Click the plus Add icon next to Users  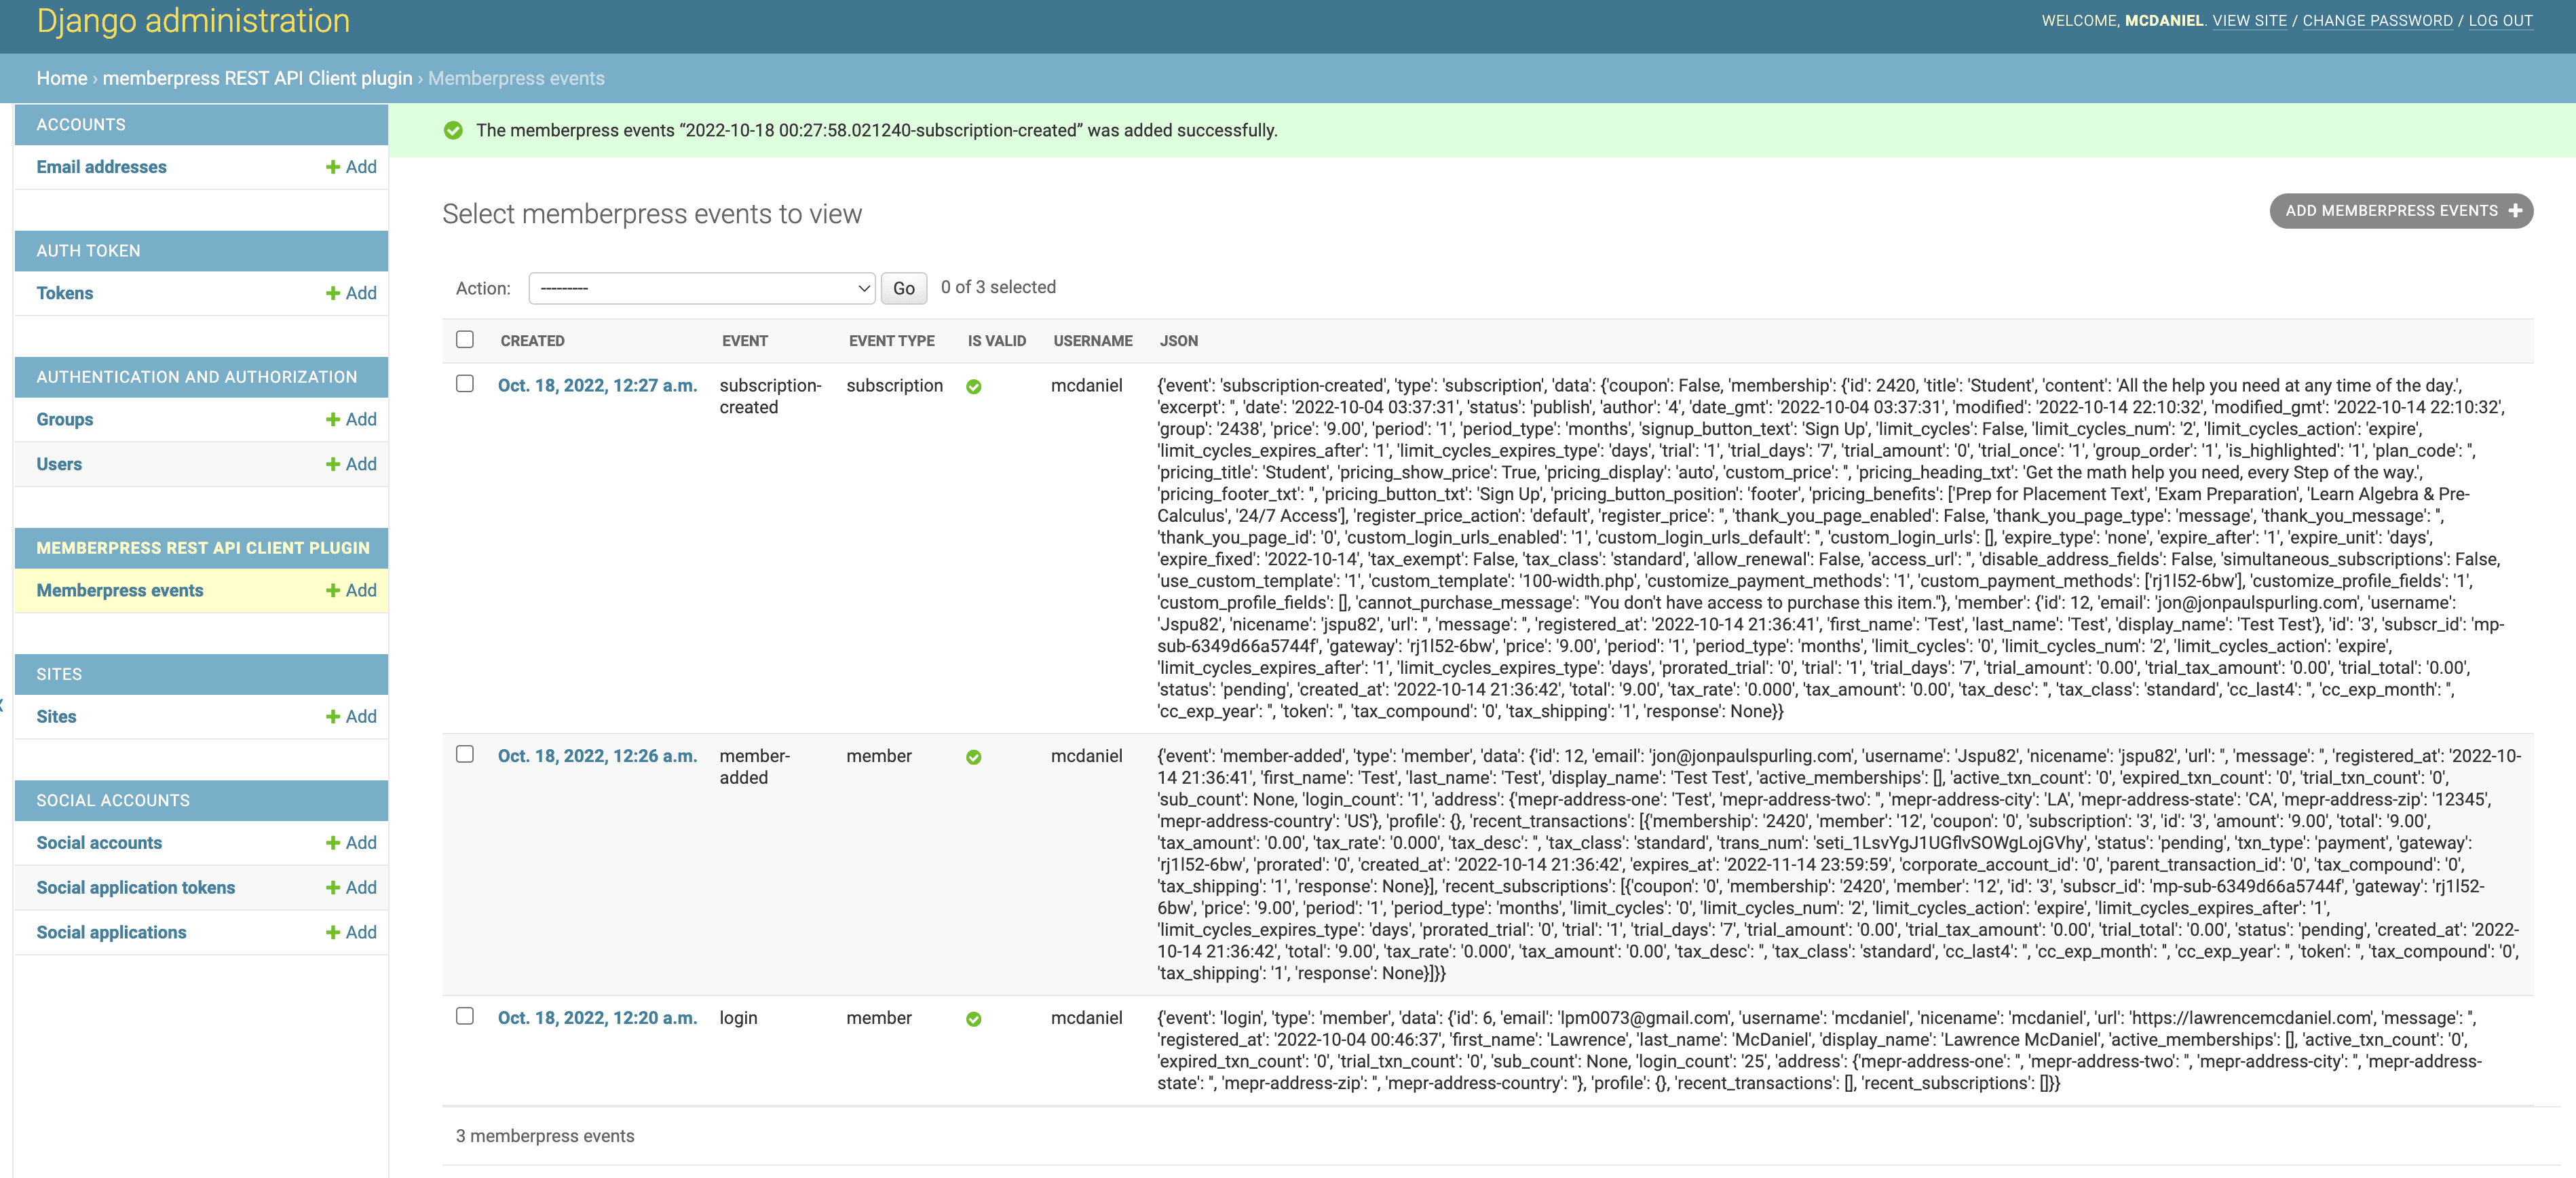point(334,463)
